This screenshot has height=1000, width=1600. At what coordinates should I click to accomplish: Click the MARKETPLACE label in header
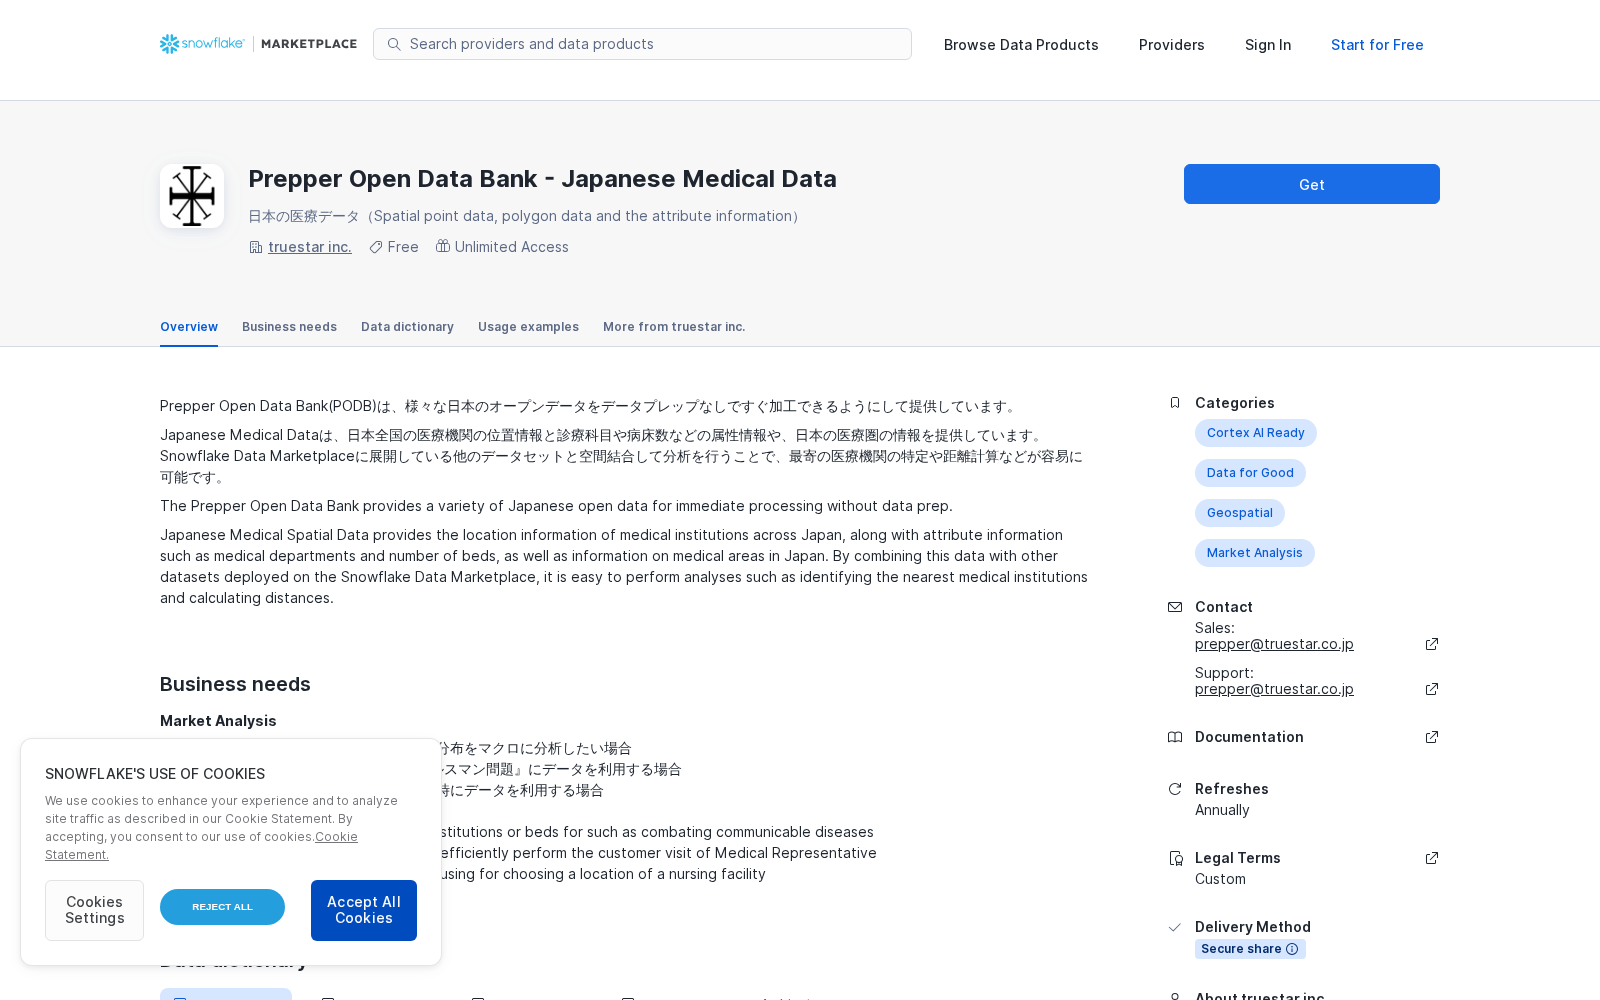point(309,44)
